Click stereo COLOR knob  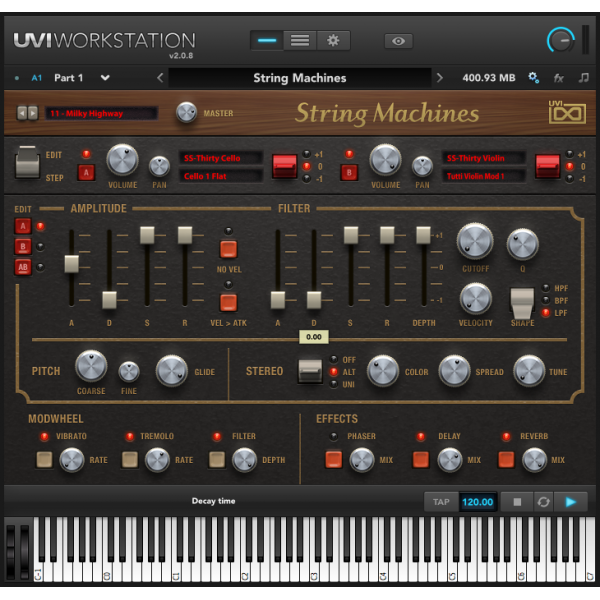pos(383,371)
